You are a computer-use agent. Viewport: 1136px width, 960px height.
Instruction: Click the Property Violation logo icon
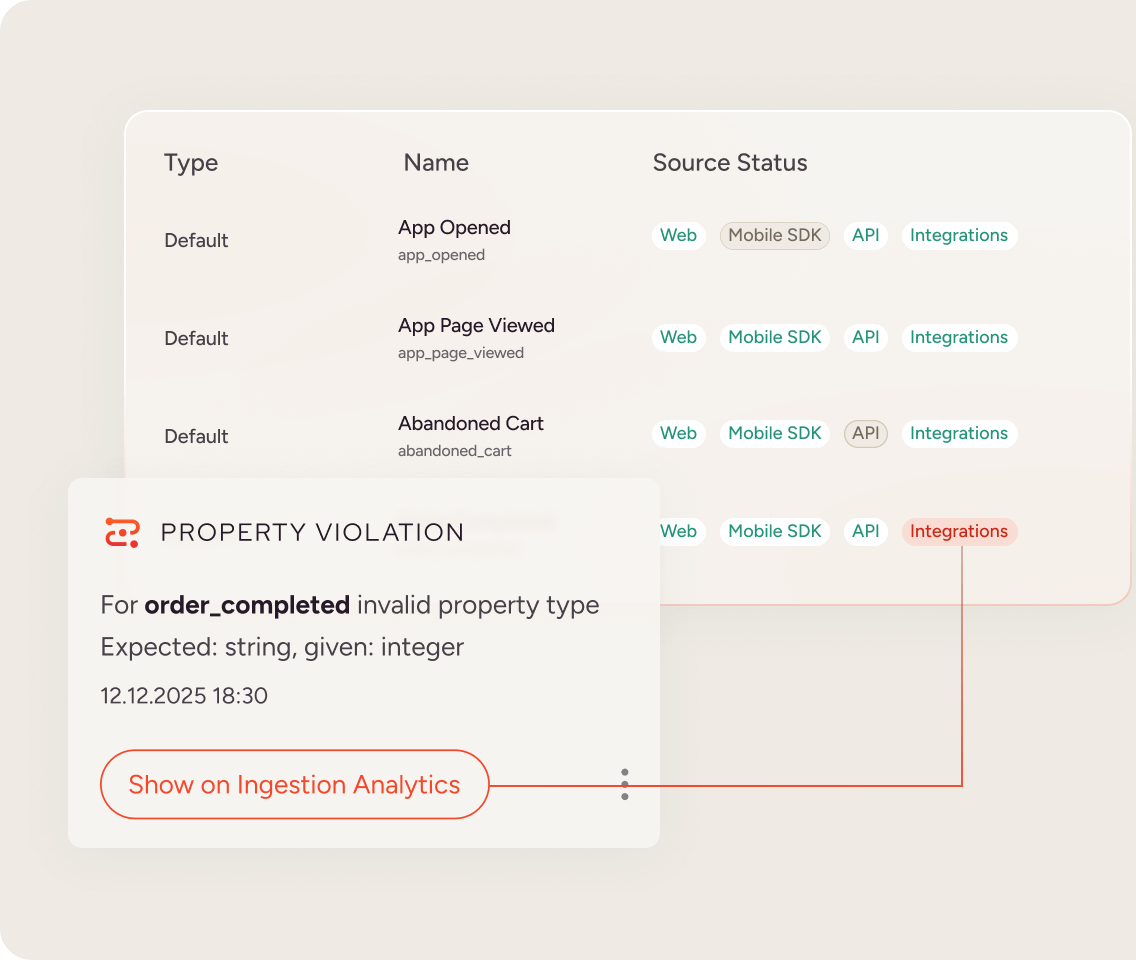(x=123, y=532)
